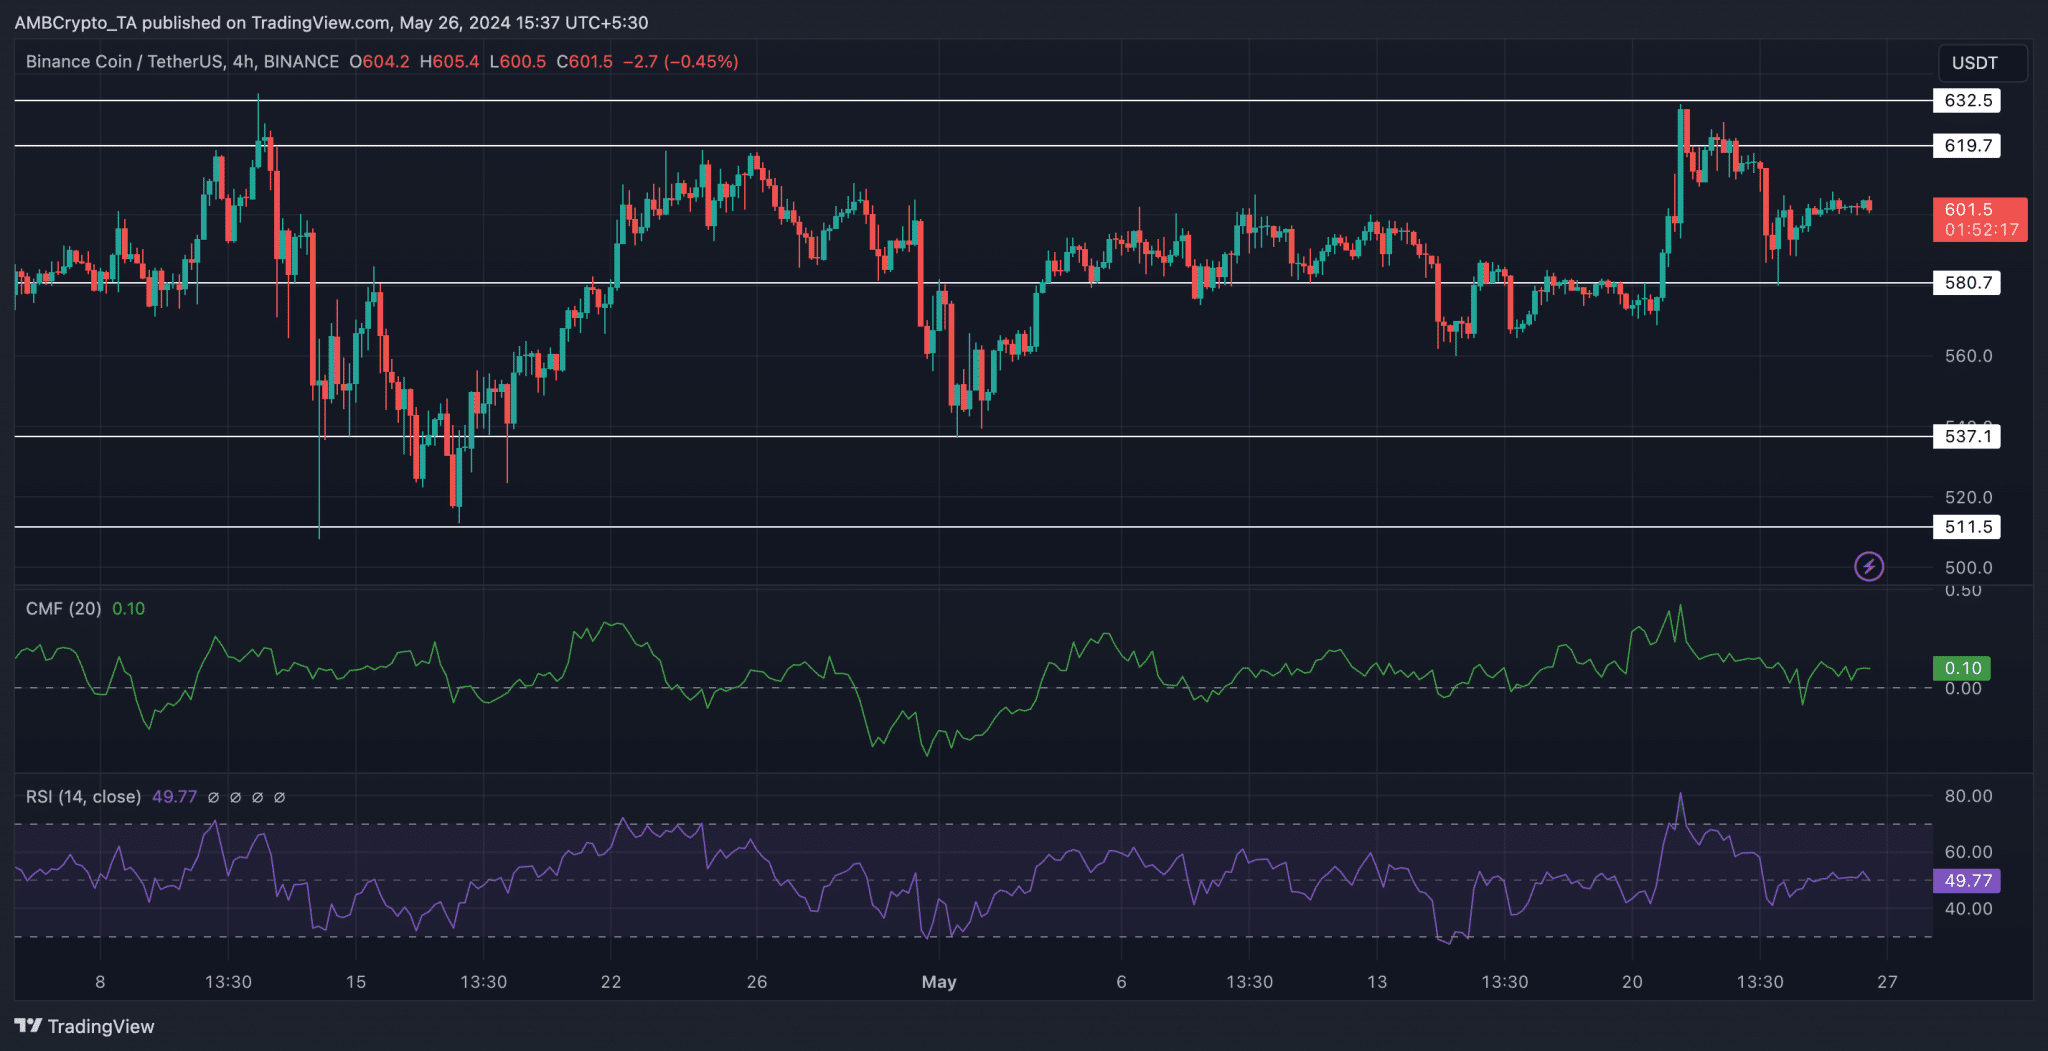
Task: Click the AMBCrypto_TA published caption text
Action: point(331,23)
